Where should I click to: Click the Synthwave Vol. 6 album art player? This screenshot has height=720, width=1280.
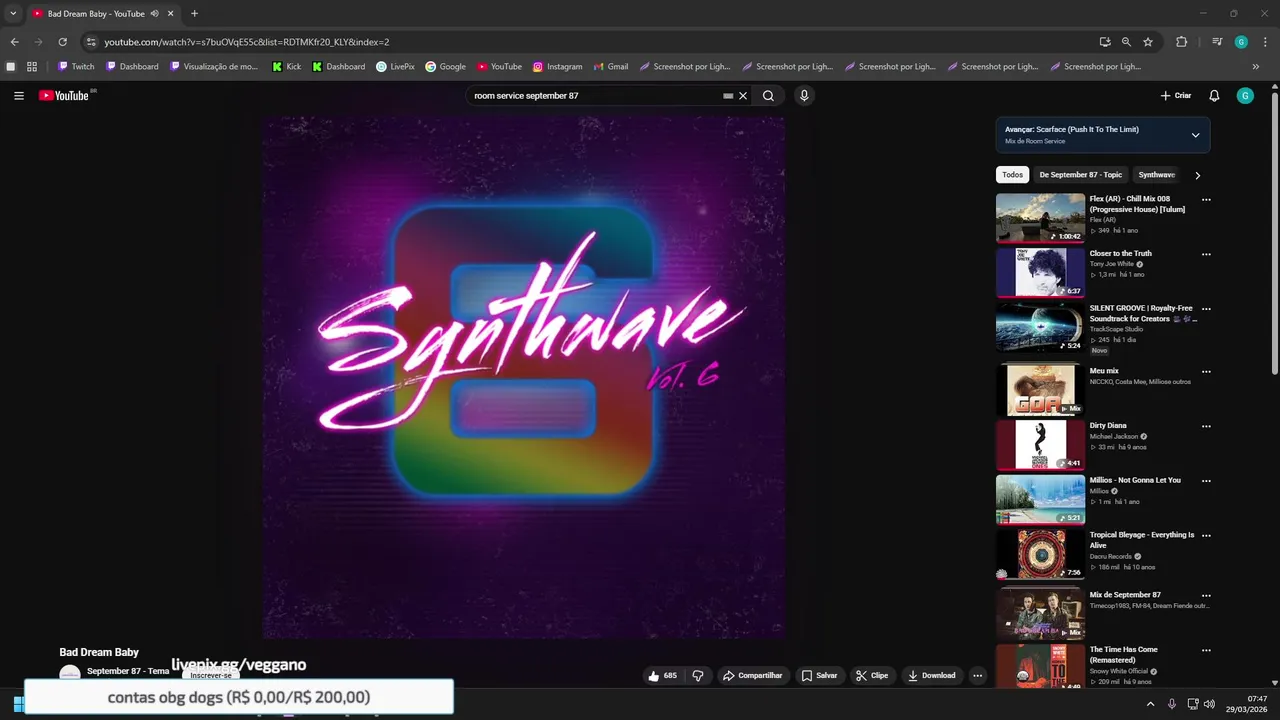(524, 378)
